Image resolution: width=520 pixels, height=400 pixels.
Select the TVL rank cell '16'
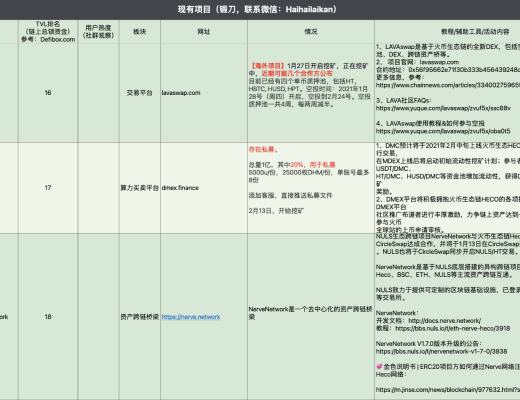pos(48,93)
